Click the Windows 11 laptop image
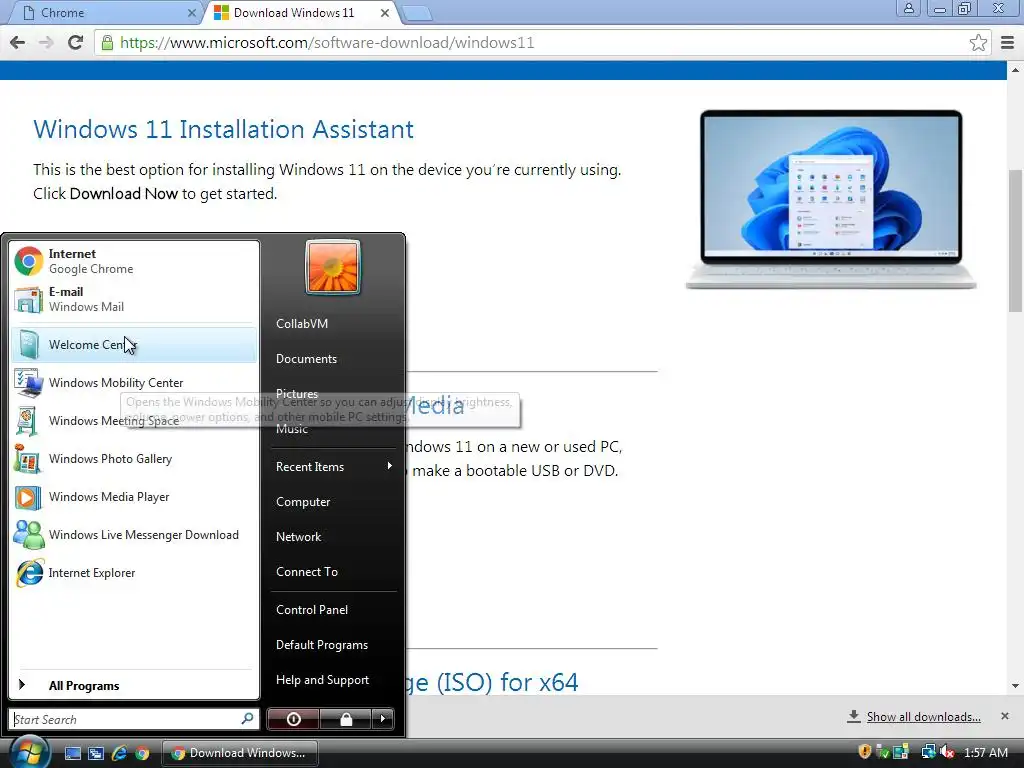1024x768 pixels. [x=831, y=199]
